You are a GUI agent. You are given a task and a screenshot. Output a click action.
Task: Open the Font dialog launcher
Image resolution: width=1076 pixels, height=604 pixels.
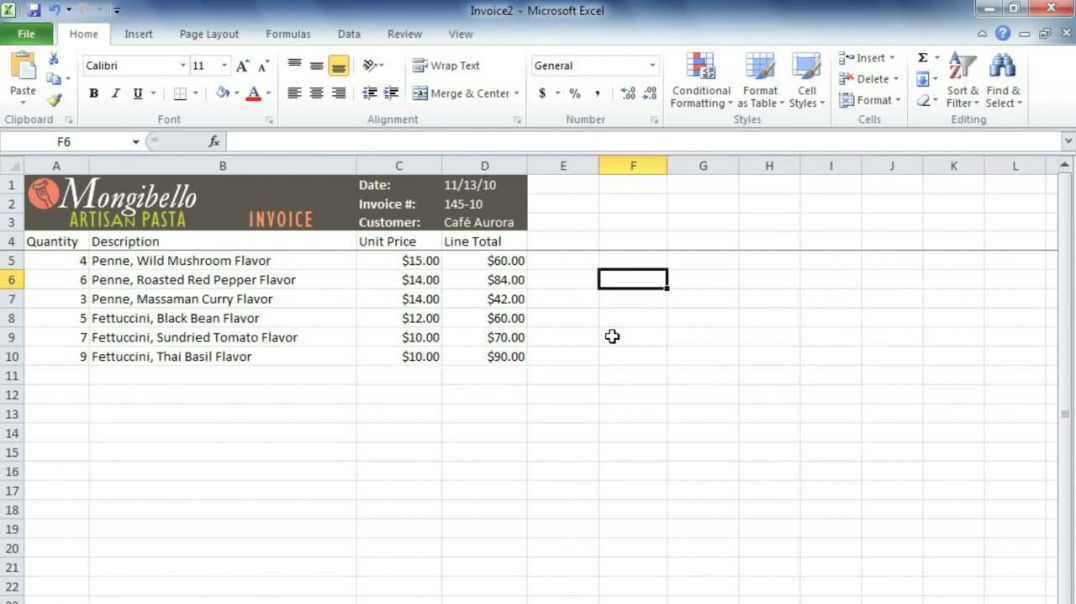[x=270, y=120]
